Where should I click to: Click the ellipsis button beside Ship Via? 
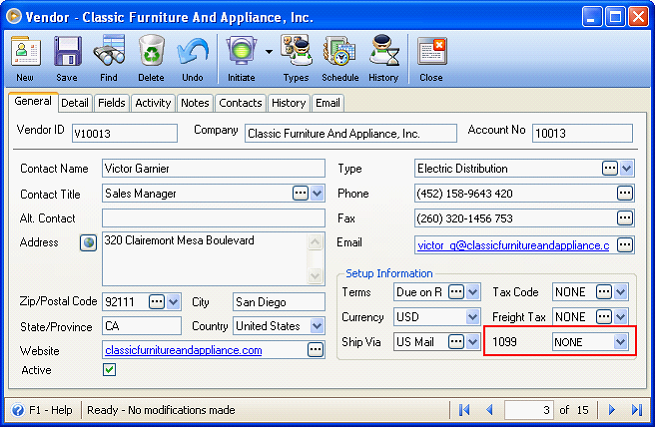tap(456, 342)
